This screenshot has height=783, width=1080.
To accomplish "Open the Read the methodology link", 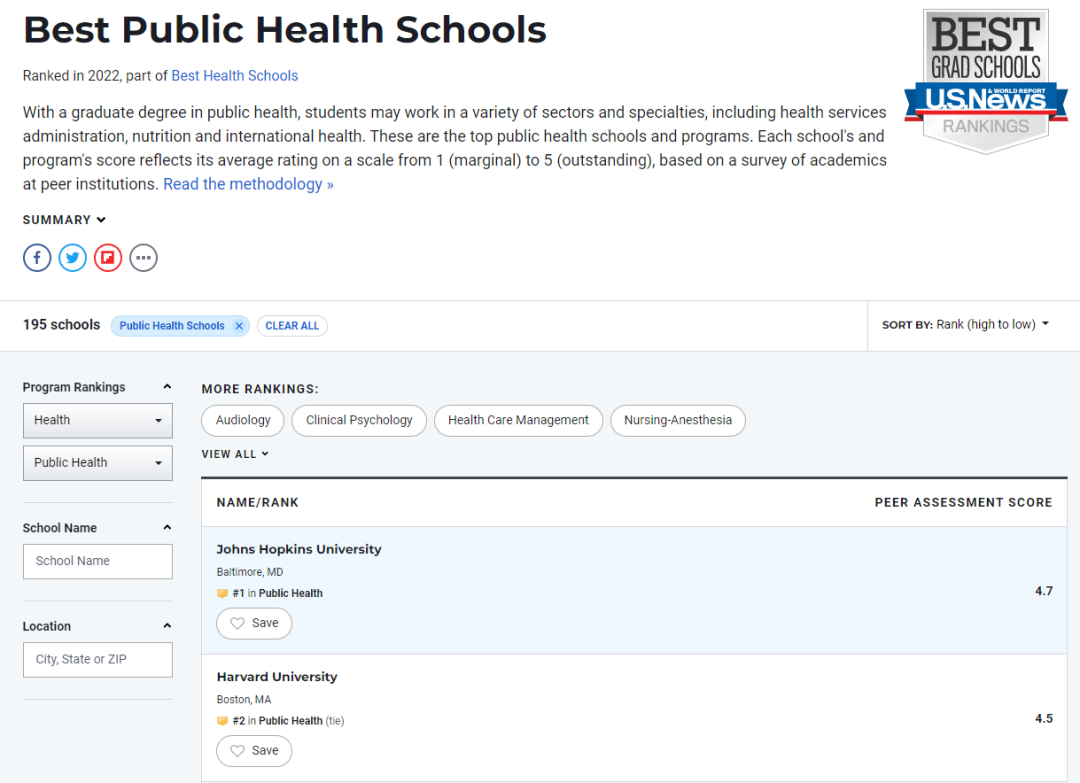I will point(248,184).
